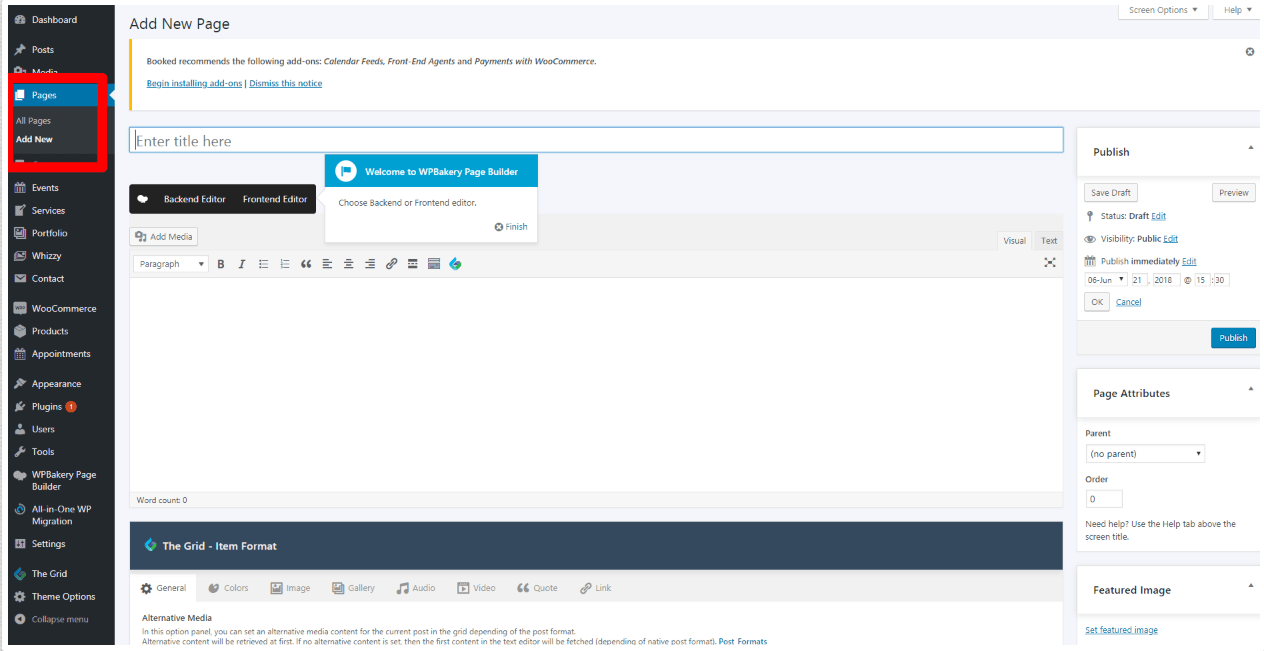The image size is (1264, 651).
Task: Align text right
Action: click(x=370, y=264)
